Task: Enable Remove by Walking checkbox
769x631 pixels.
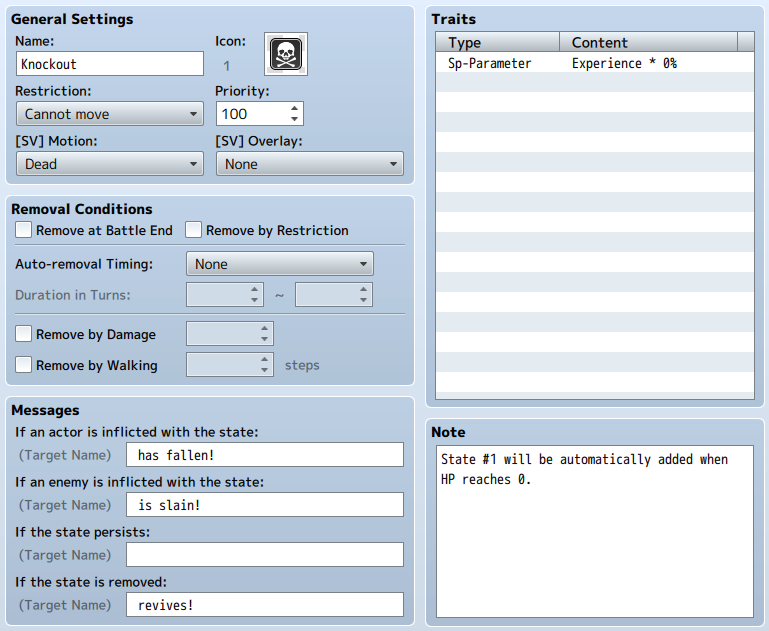Action: pos(24,365)
